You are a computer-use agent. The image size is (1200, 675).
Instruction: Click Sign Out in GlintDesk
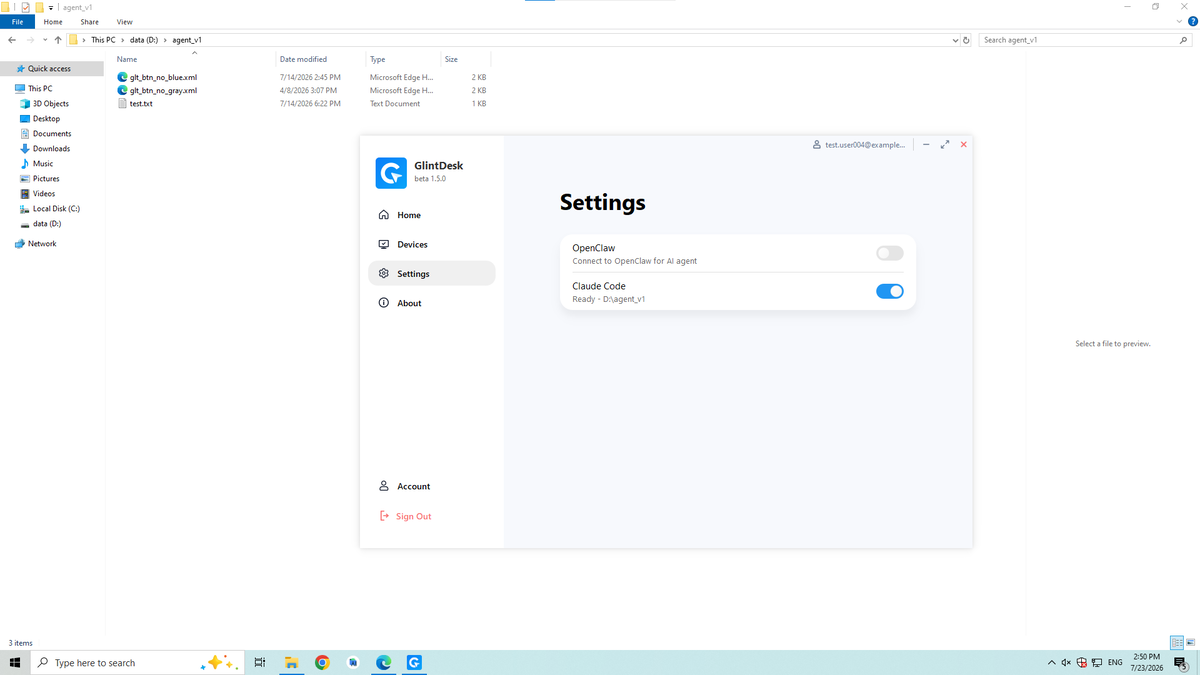[x=406, y=516]
